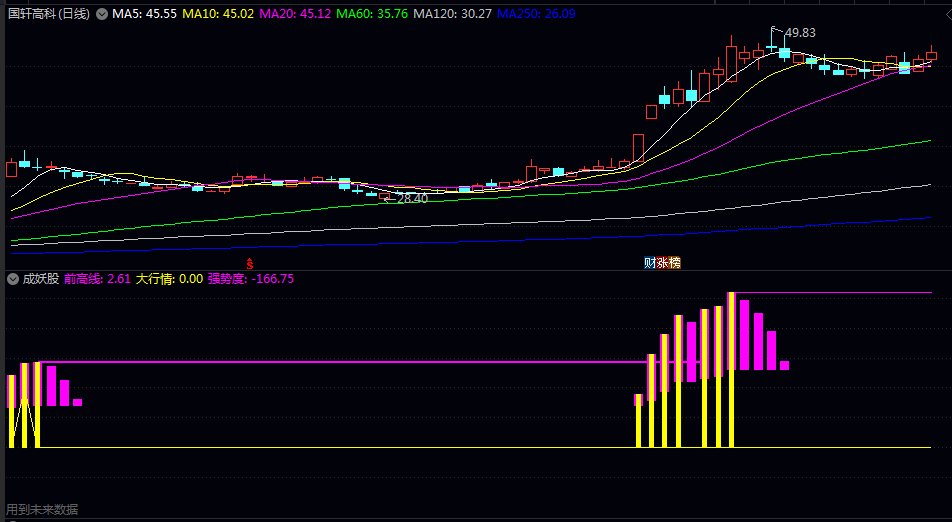Select the 国轩高科 (日线) chart title

[49, 13]
